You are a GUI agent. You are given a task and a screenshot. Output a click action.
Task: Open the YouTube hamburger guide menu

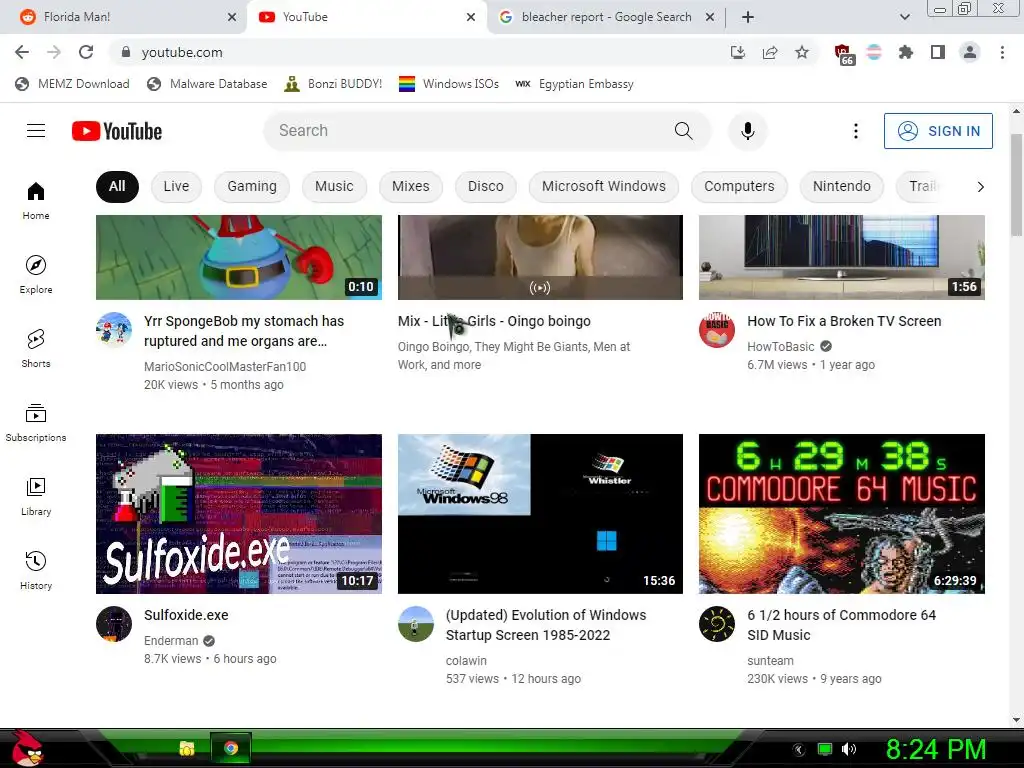(x=36, y=131)
